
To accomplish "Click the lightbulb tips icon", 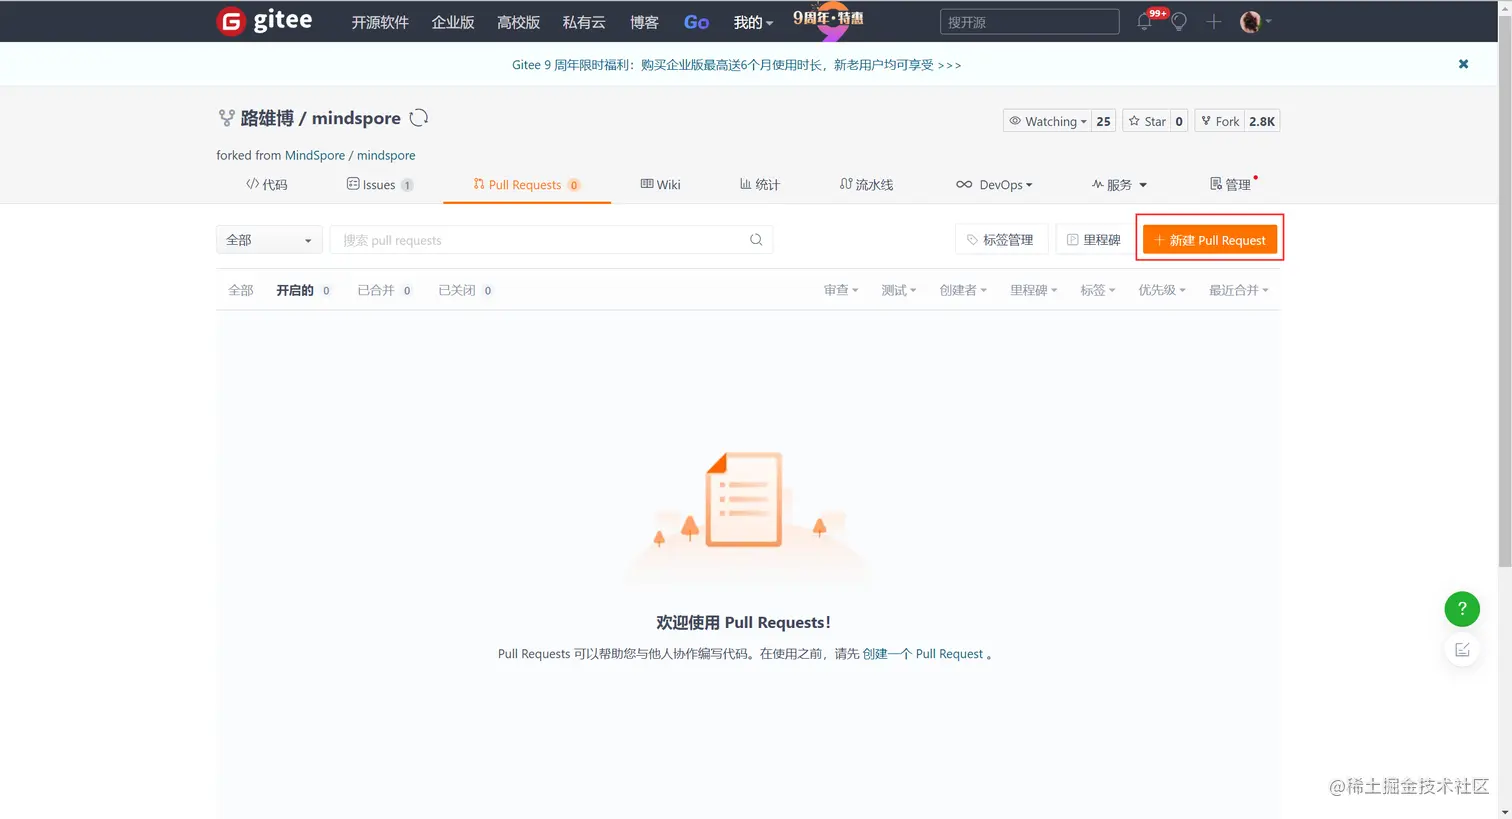I will point(1179,22).
